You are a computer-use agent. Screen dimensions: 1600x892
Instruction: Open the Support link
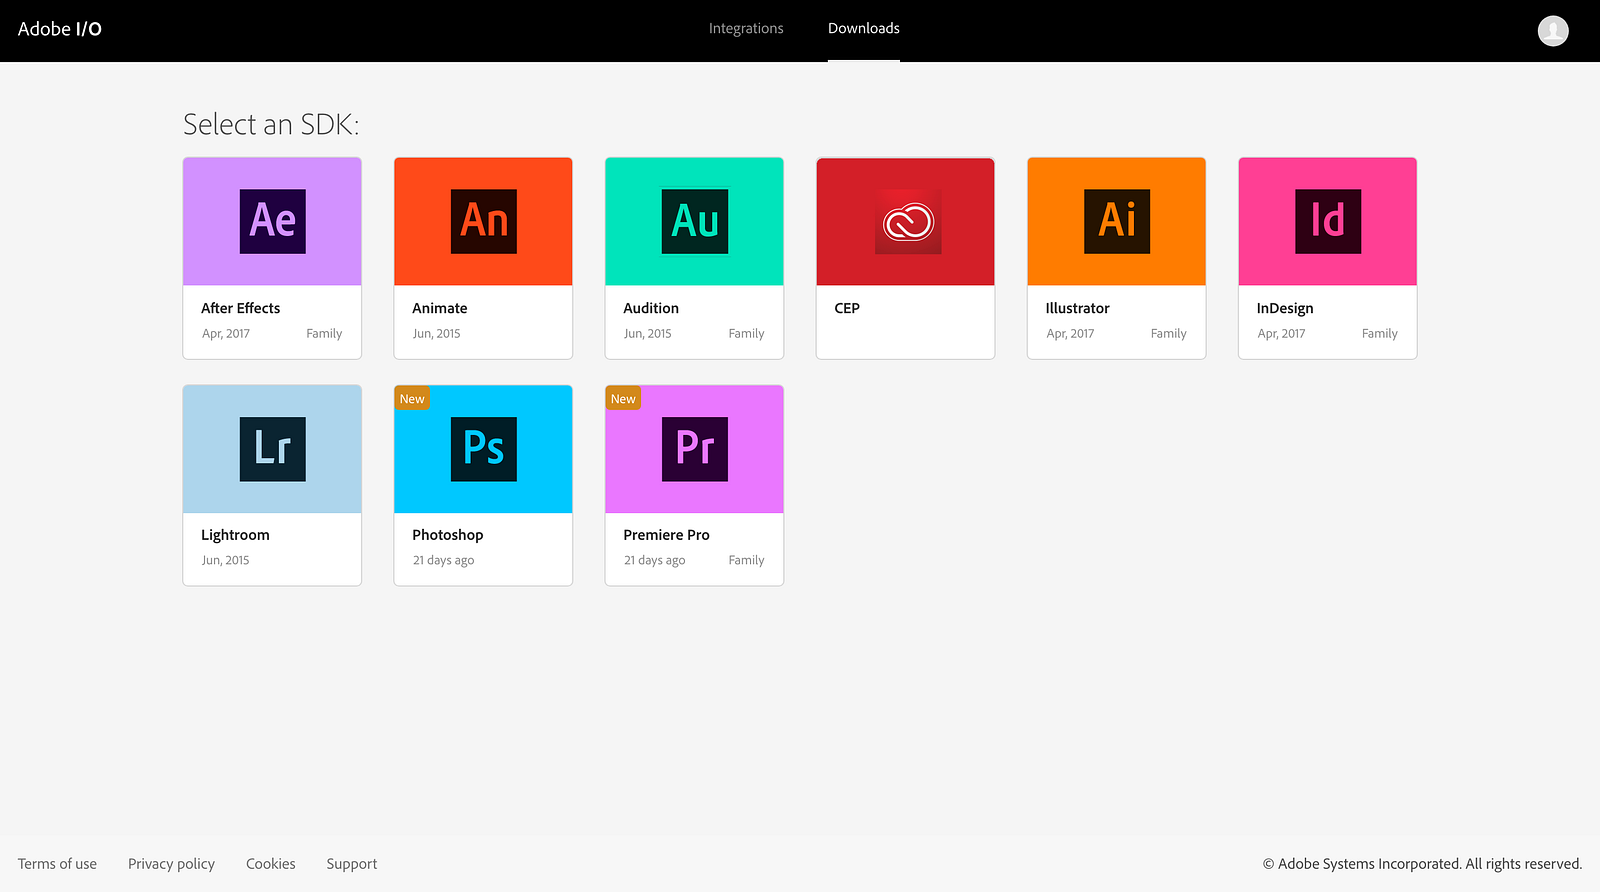coord(352,864)
